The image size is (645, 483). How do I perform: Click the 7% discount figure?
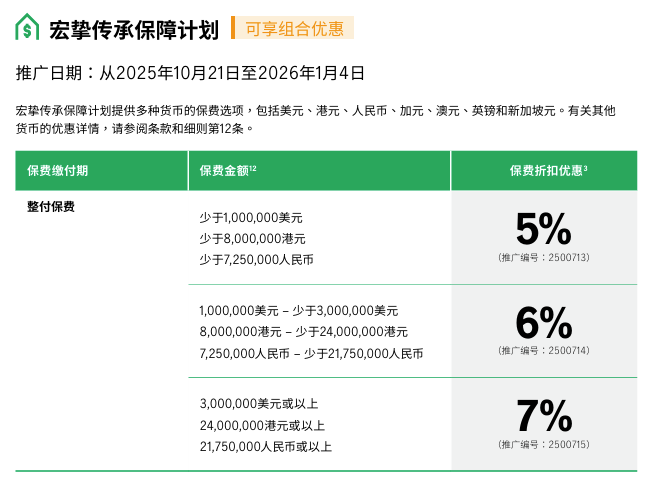[543, 416]
